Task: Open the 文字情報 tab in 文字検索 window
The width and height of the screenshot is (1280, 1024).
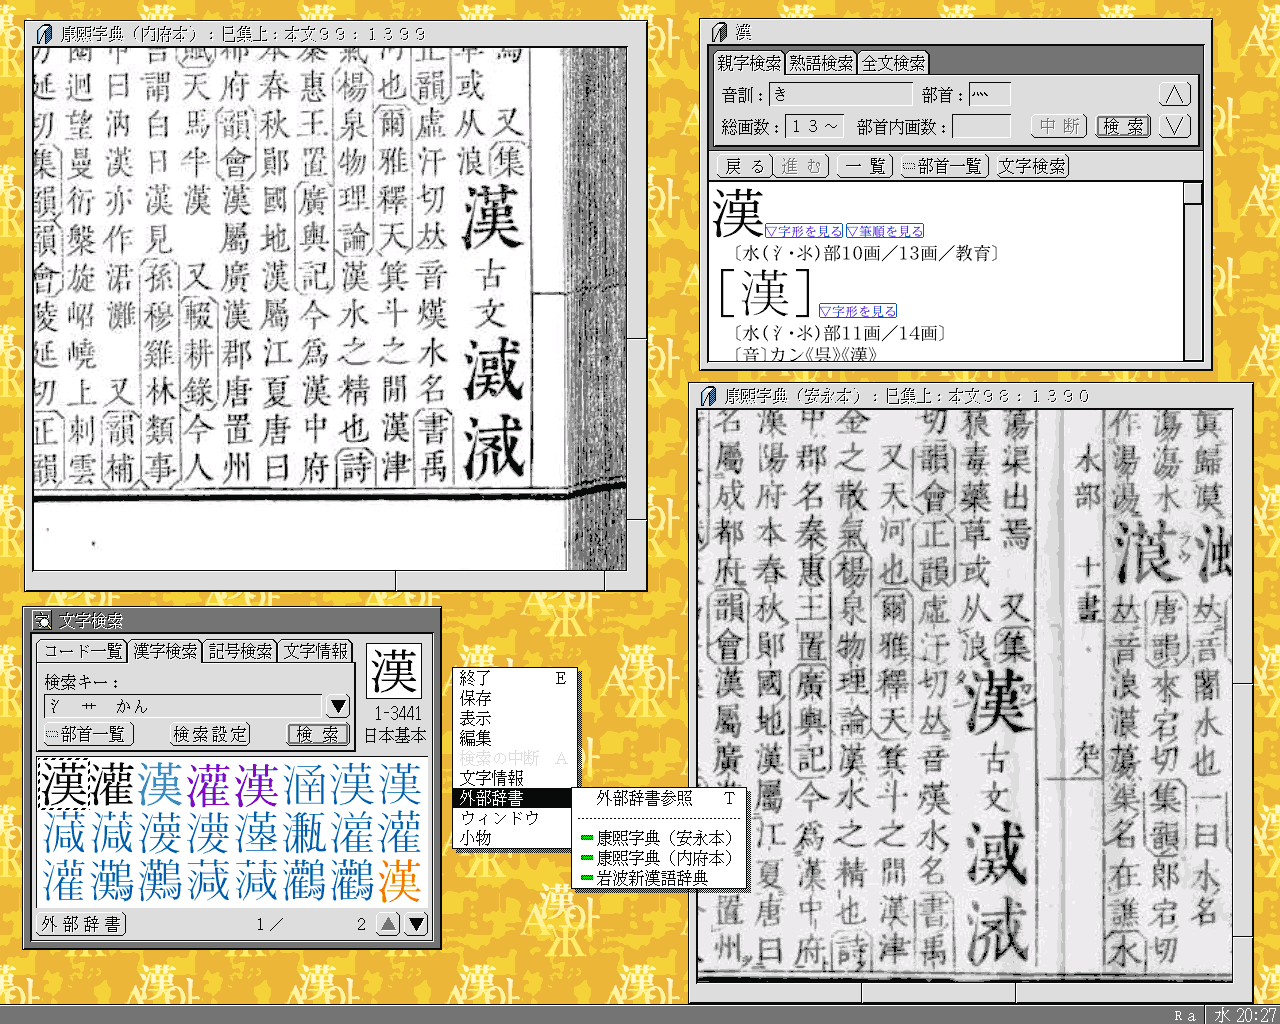Action: pyautogui.click(x=316, y=651)
